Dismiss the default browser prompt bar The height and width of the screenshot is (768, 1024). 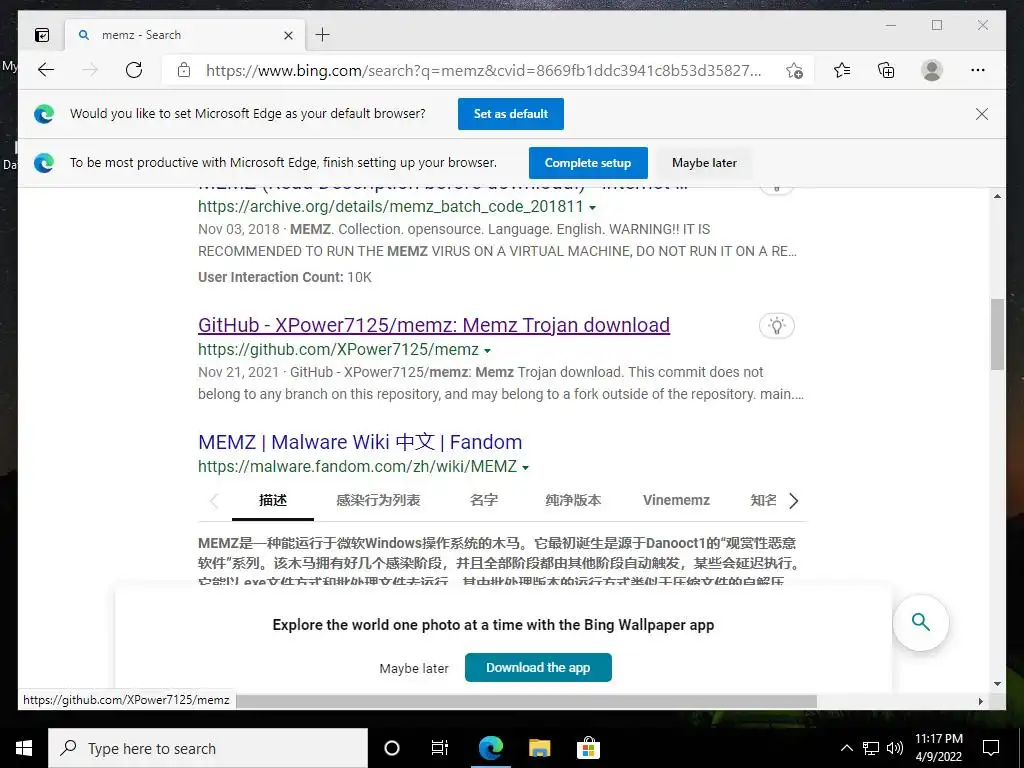[982, 114]
